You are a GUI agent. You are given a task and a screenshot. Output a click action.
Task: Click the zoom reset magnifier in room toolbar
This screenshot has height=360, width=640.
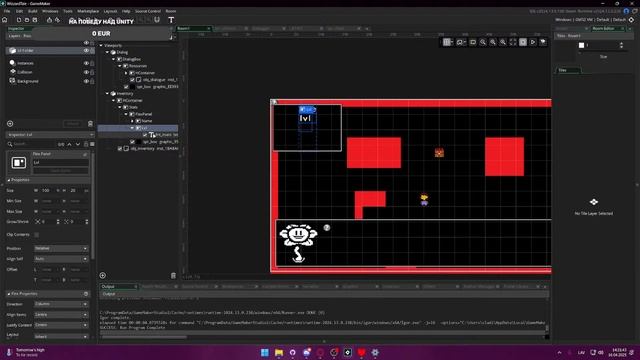[x=493, y=42]
